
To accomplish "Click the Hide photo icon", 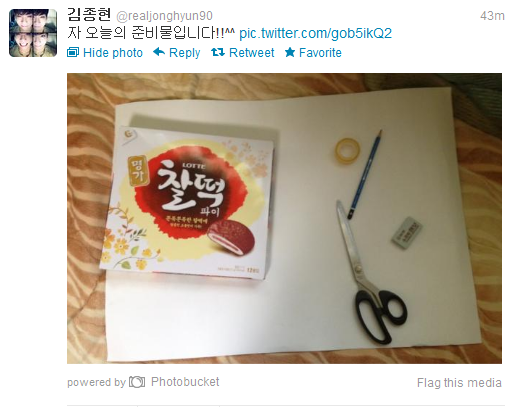I will click(x=73, y=53).
